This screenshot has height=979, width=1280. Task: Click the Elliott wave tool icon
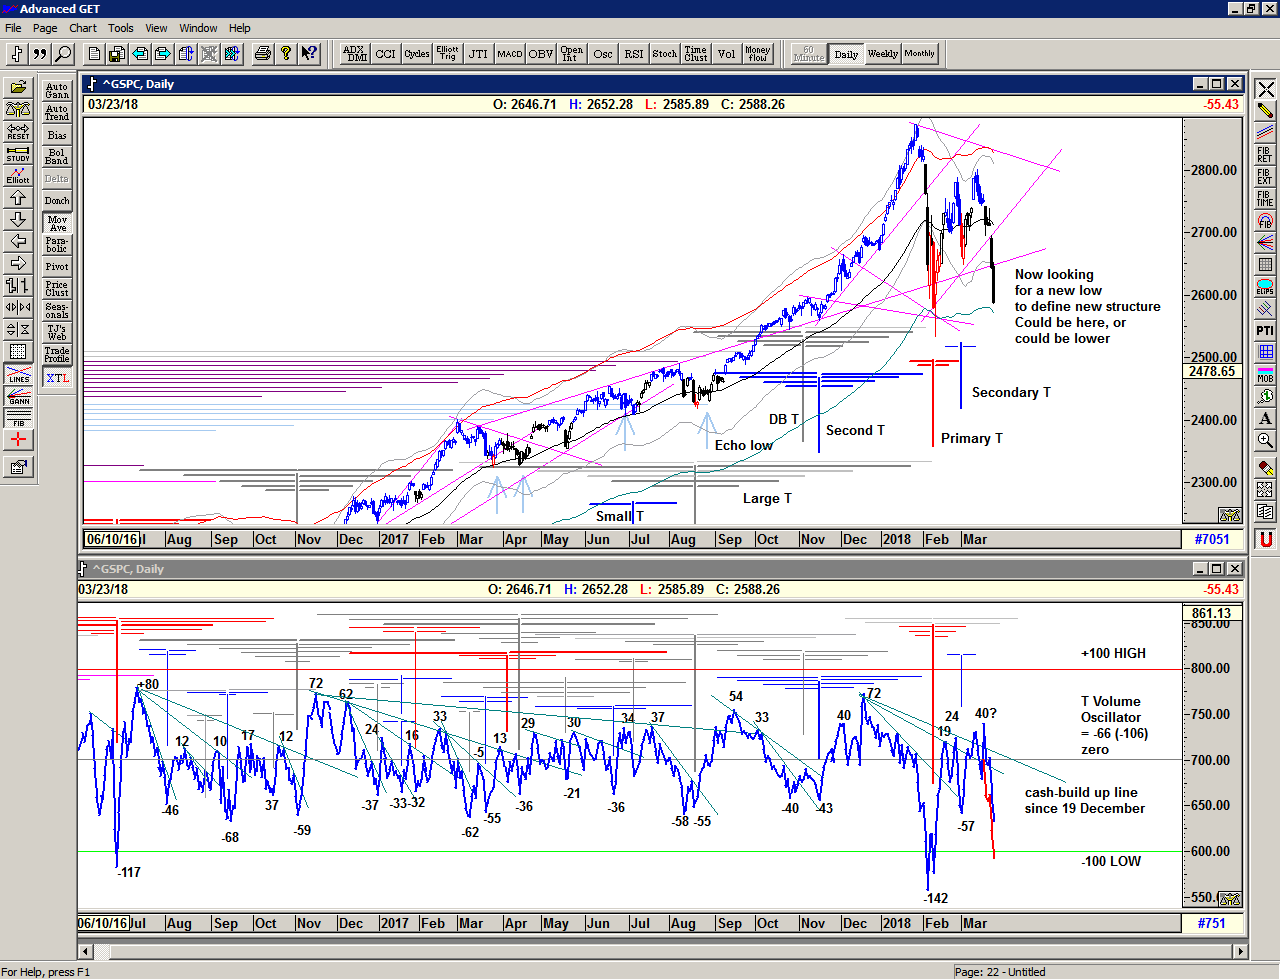click(x=18, y=175)
